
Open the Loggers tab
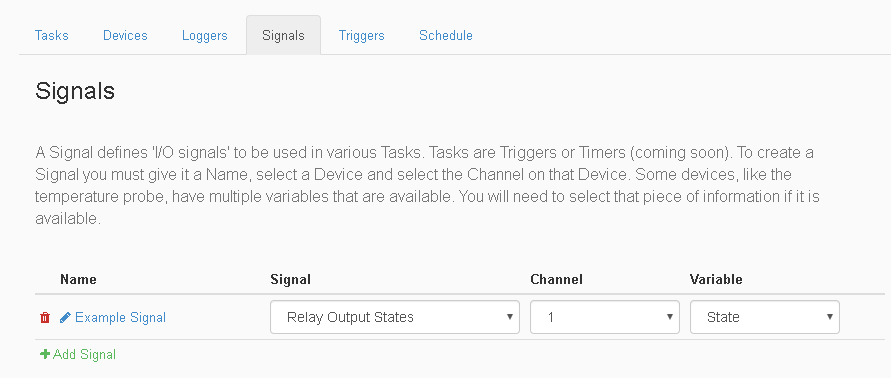205,35
